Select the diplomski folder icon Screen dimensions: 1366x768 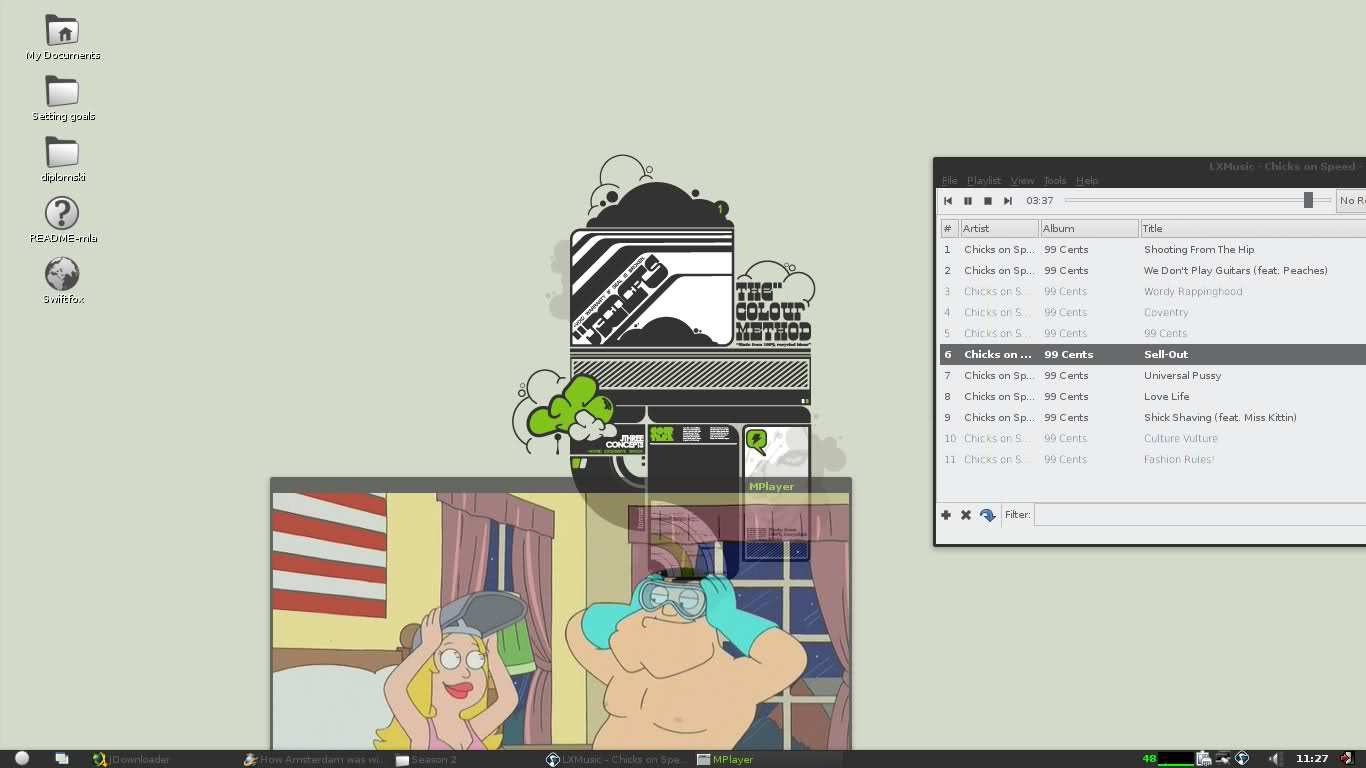[x=62, y=160]
